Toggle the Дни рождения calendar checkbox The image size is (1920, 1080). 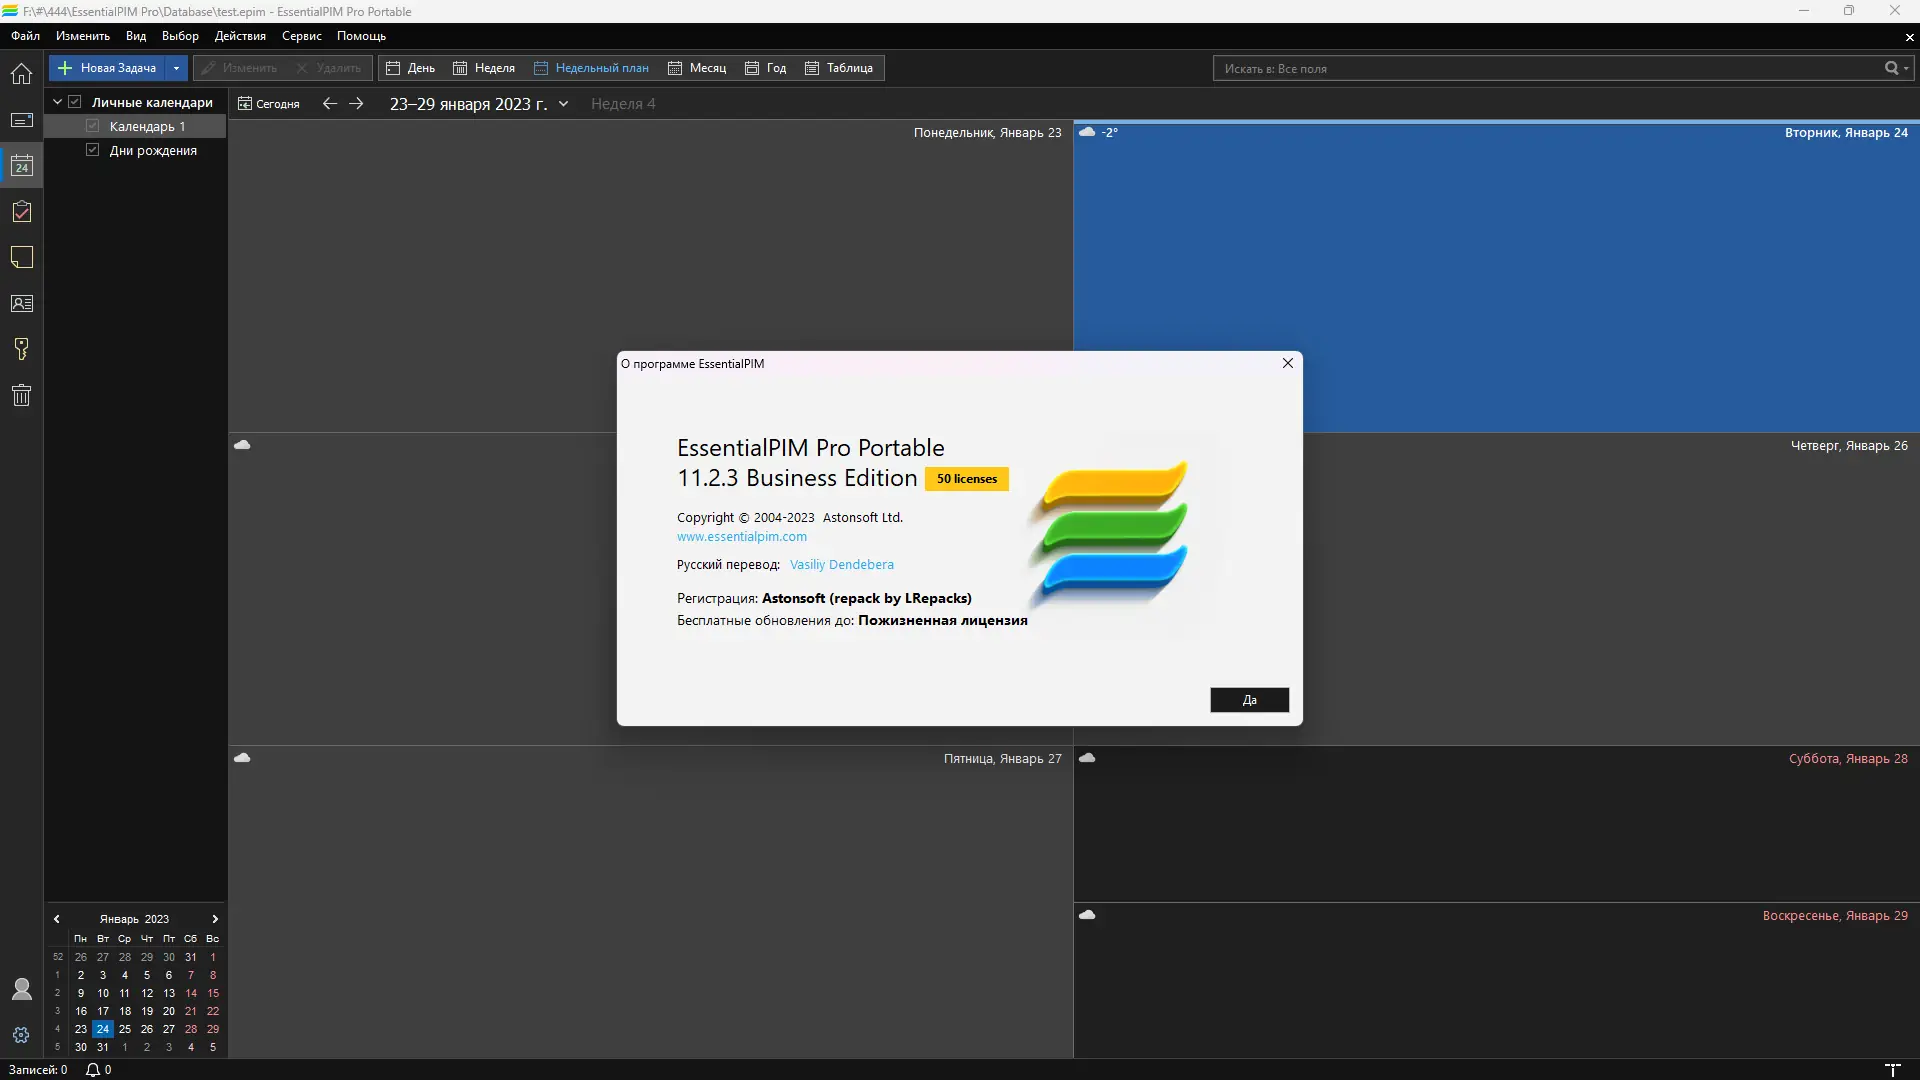[93, 150]
